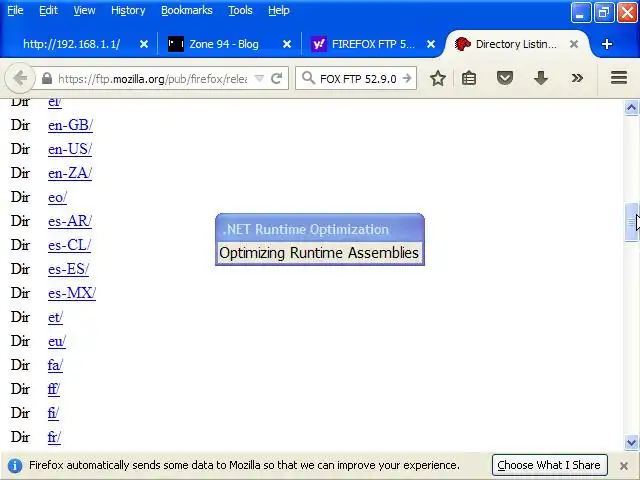Expand the toolbar overflow chevron
The image size is (640, 480).
click(577, 78)
